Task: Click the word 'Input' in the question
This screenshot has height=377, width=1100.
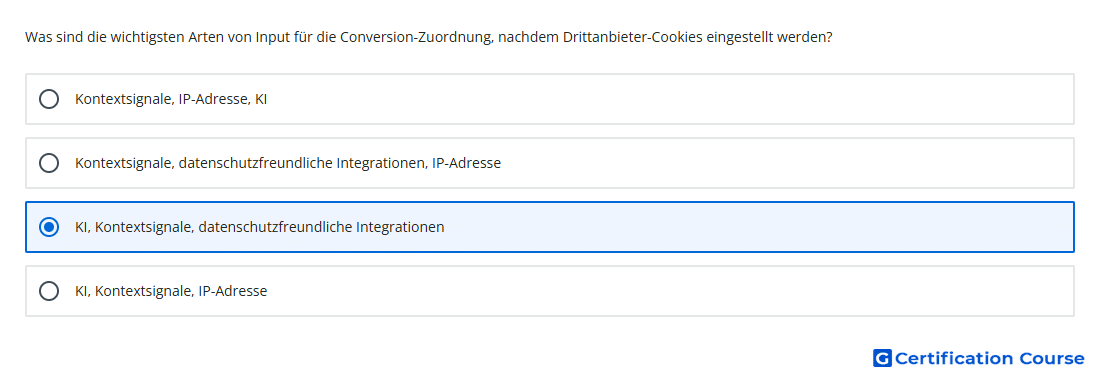Action: (273, 37)
